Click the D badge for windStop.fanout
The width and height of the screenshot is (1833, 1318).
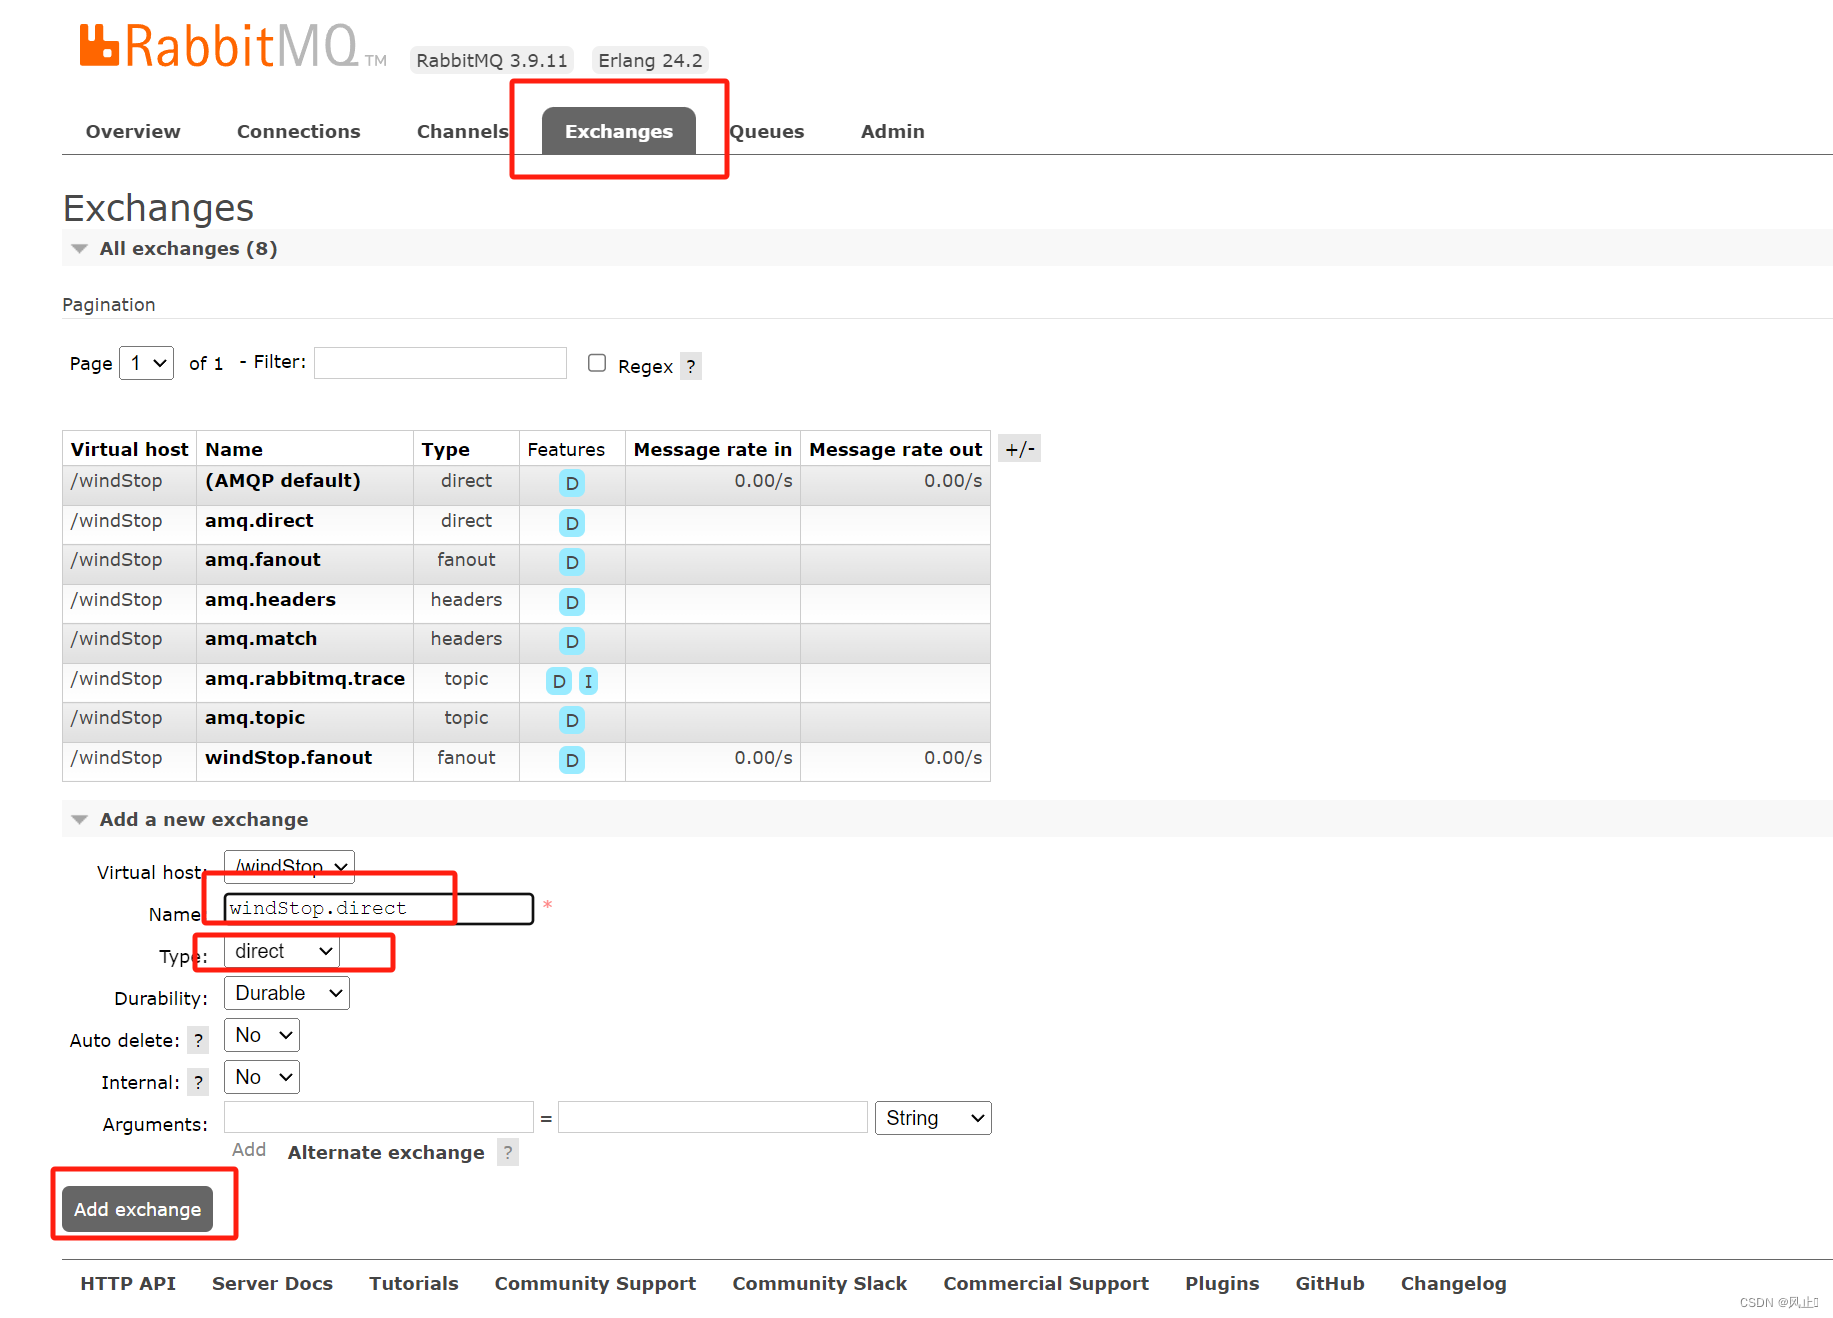572,760
